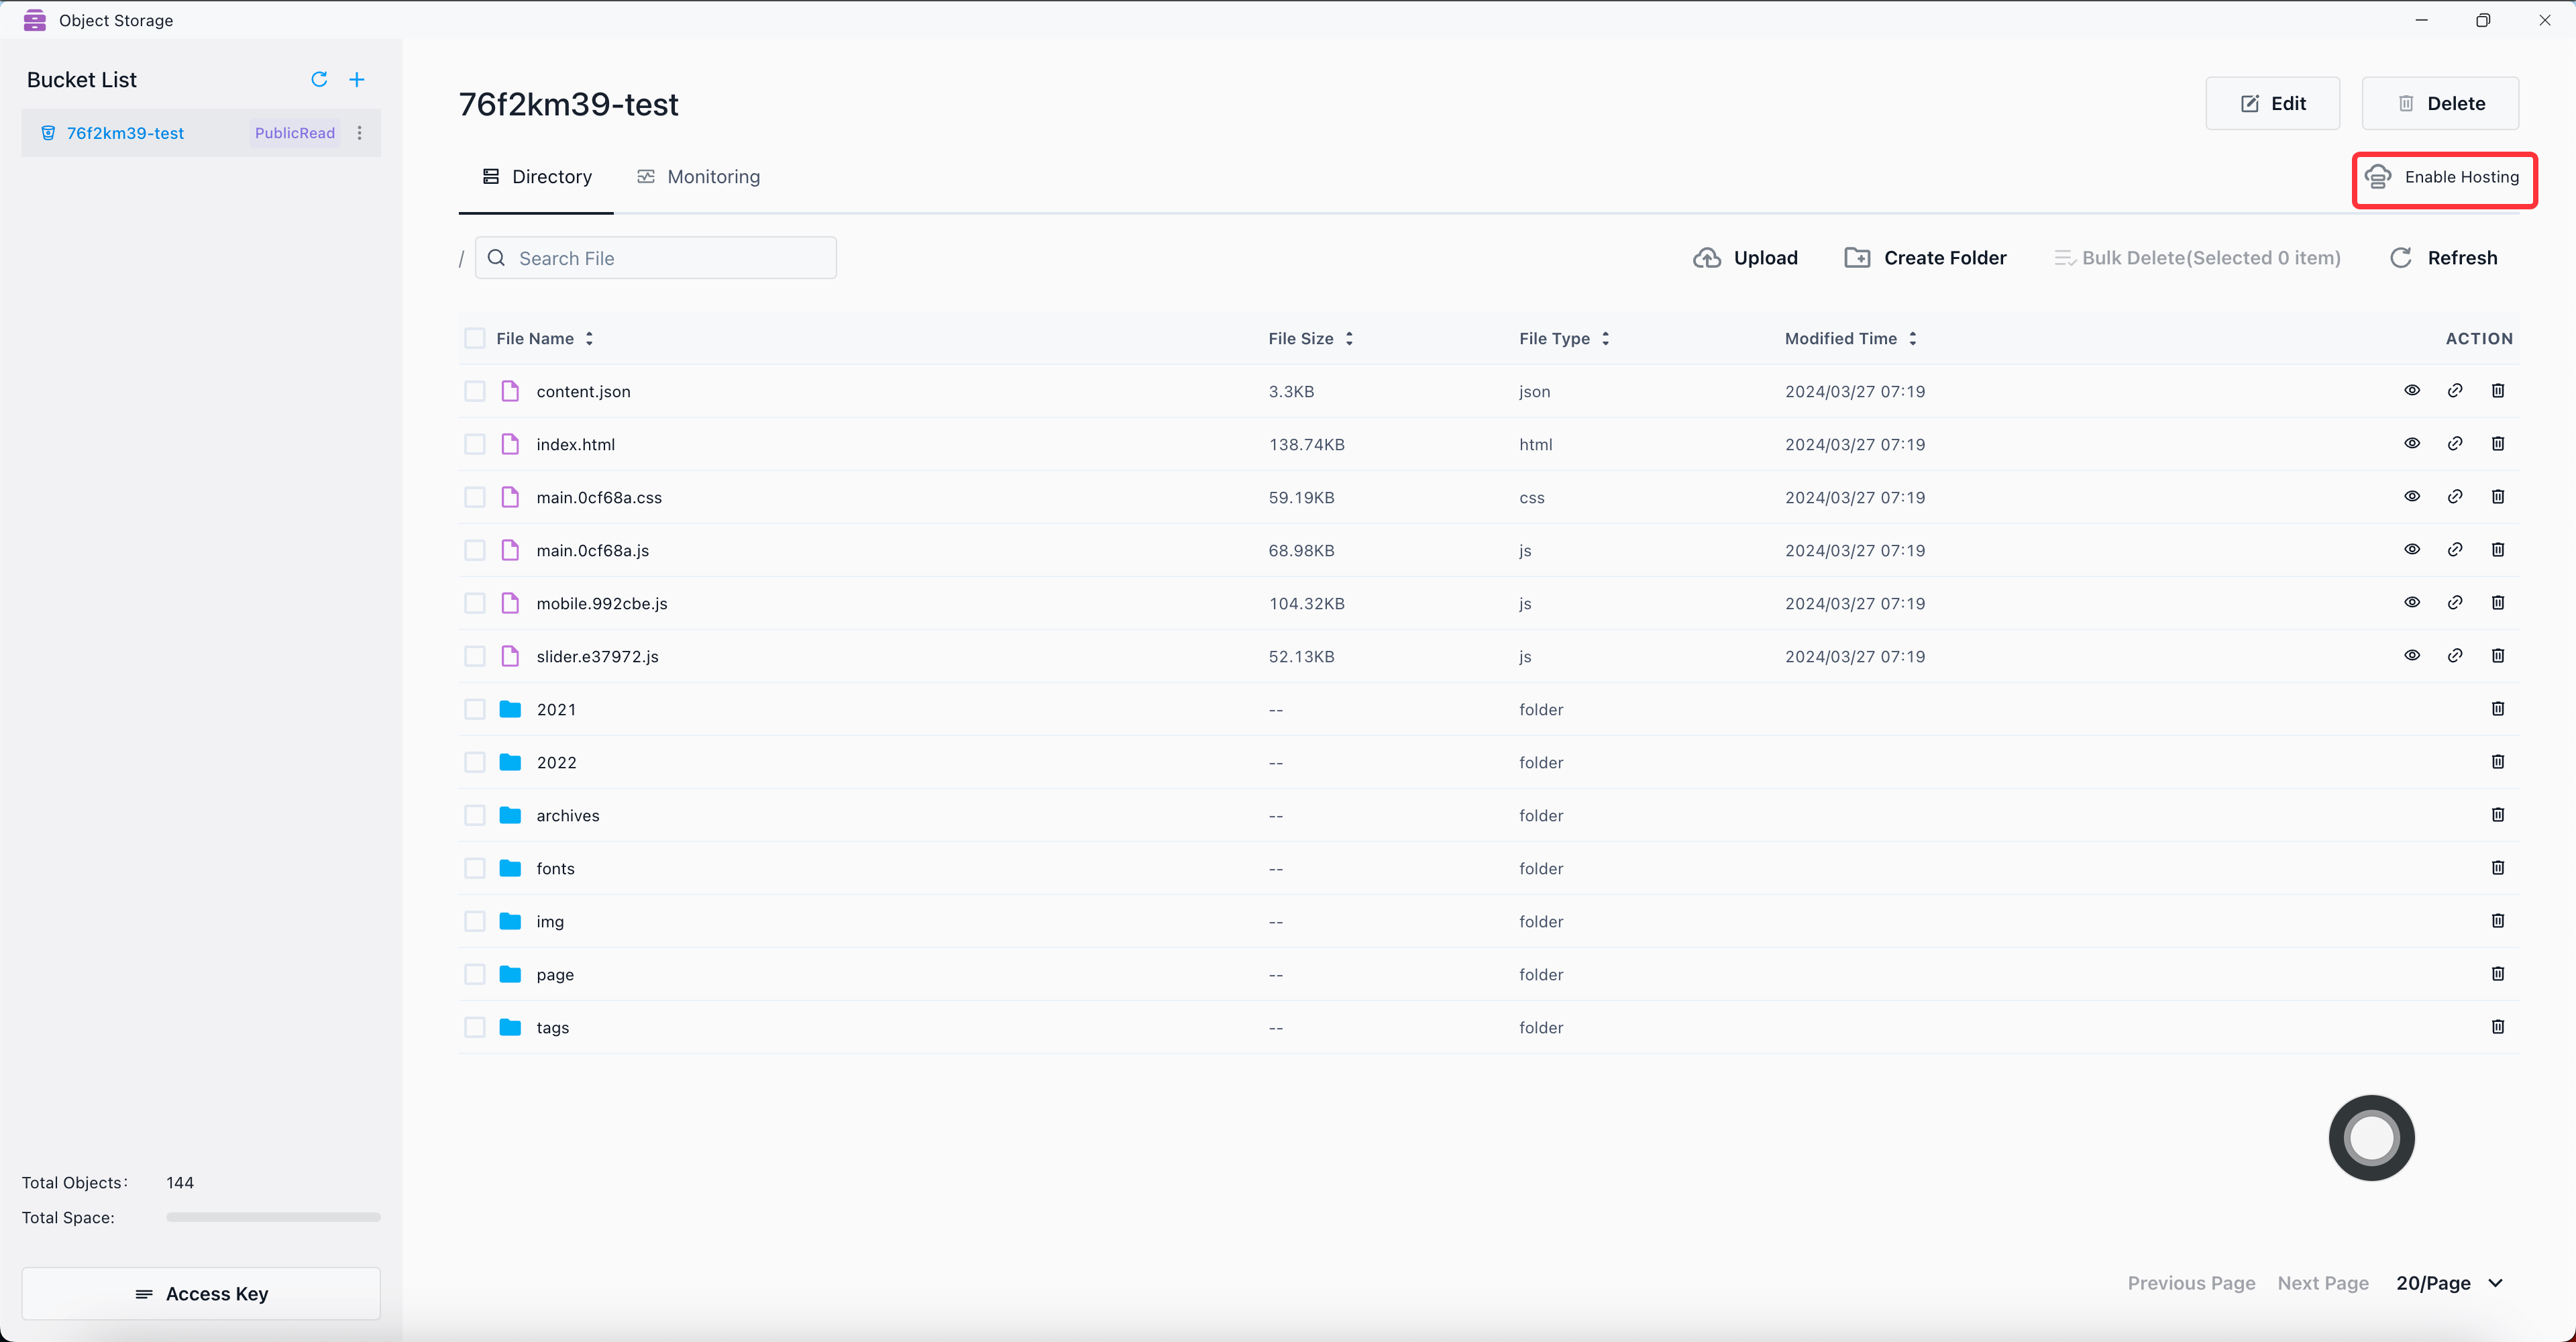Tick the fonts folder checkbox
Screen dimensions: 2576x1342
point(475,868)
